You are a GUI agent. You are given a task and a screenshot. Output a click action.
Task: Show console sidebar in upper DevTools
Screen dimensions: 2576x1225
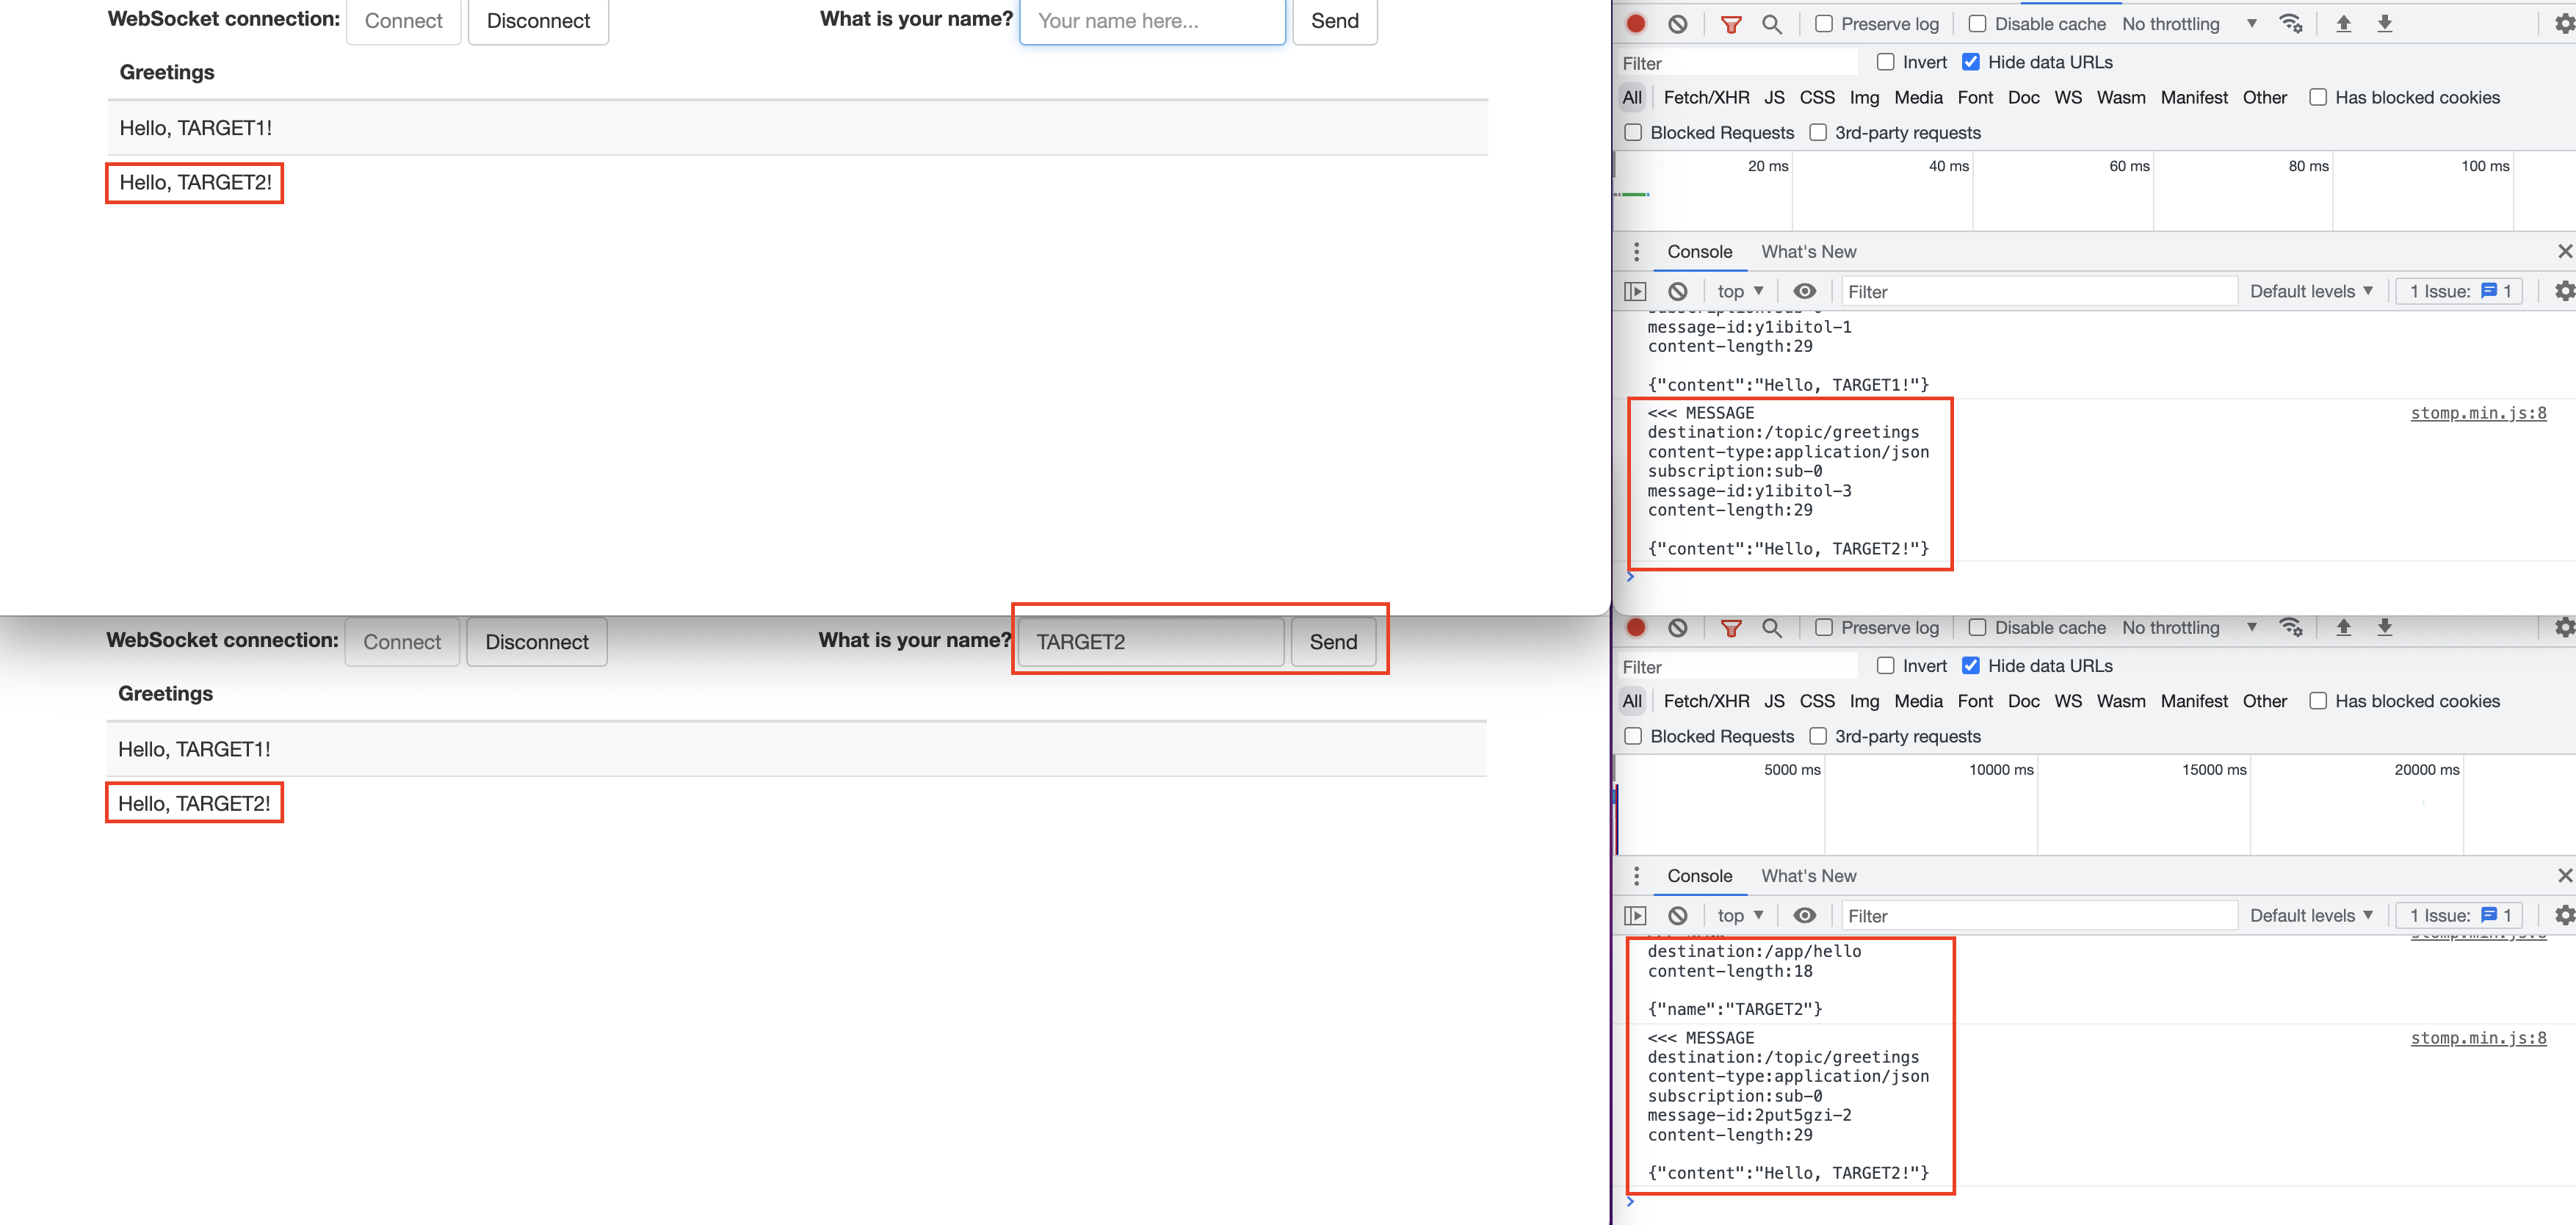coord(1635,291)
